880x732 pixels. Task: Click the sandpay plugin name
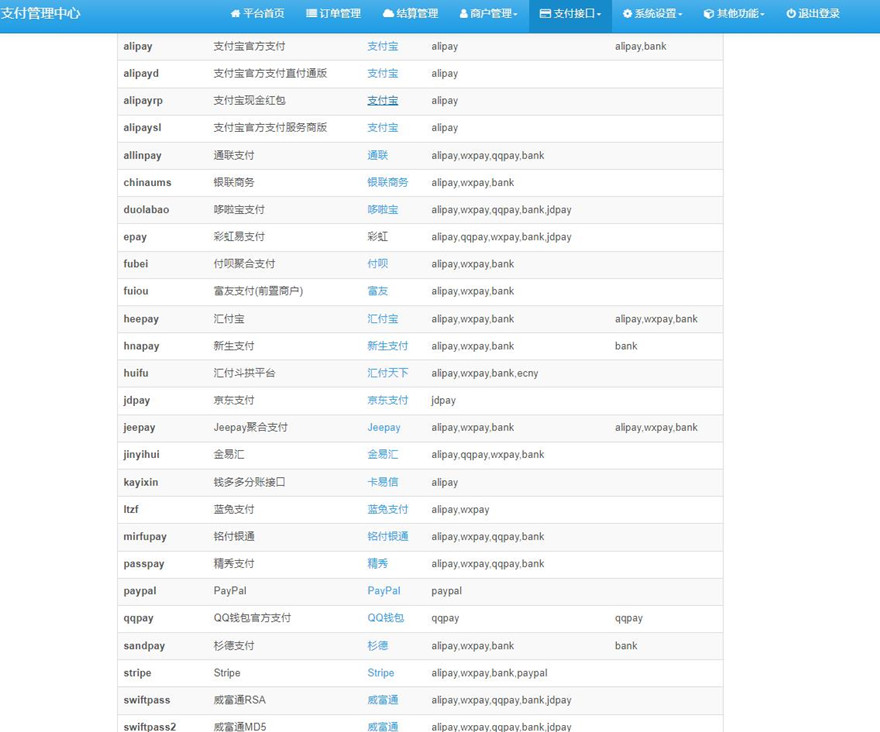pos(144,646)
